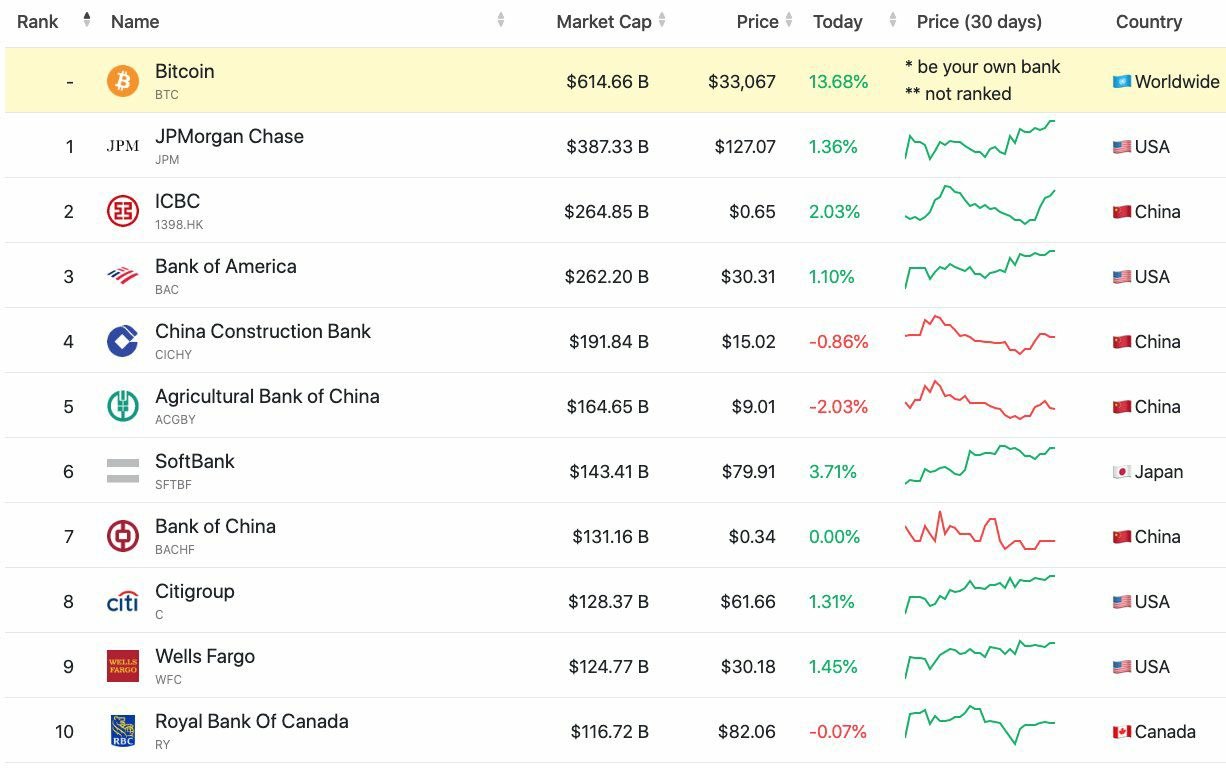
Task: Click the Country column header
Action: coord(1148,22)
